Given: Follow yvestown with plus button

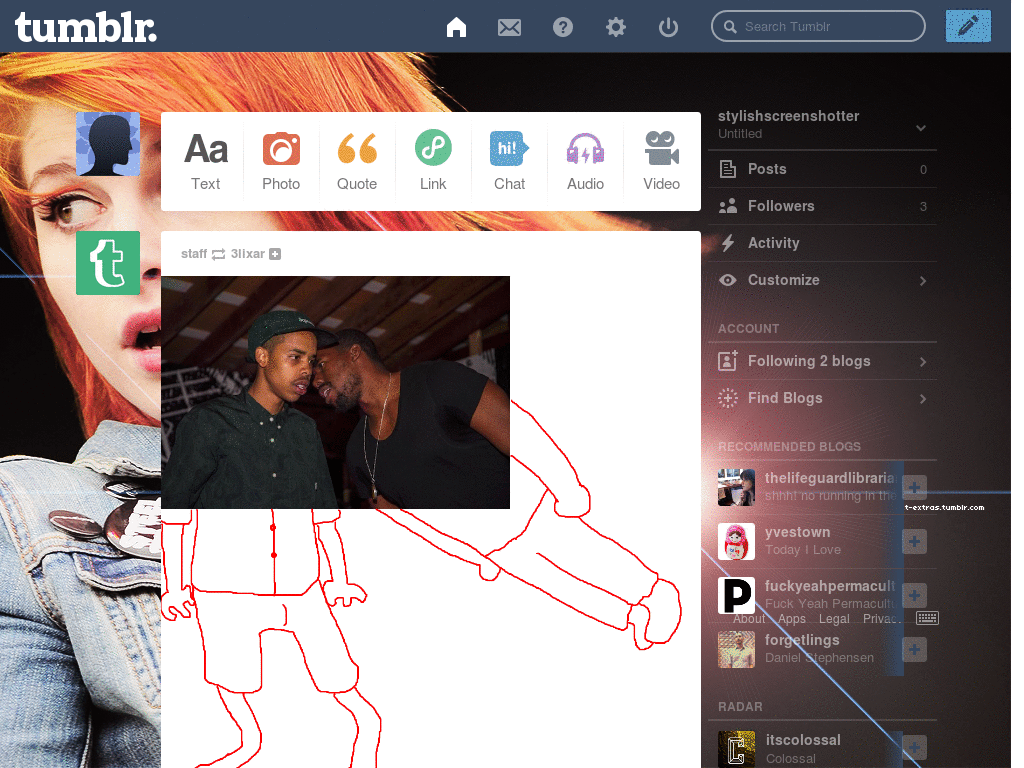Looking at the screenshot, I should point(914,541).
